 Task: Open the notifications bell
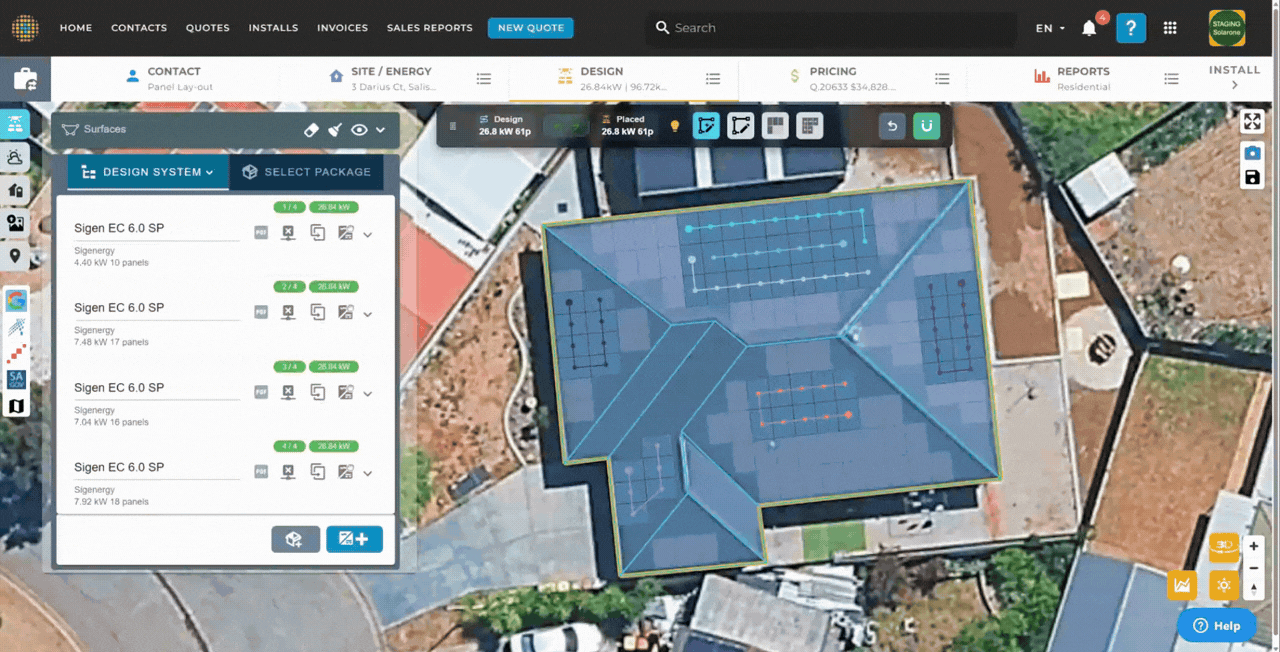pyautogui.click(x=1089, y=28)
